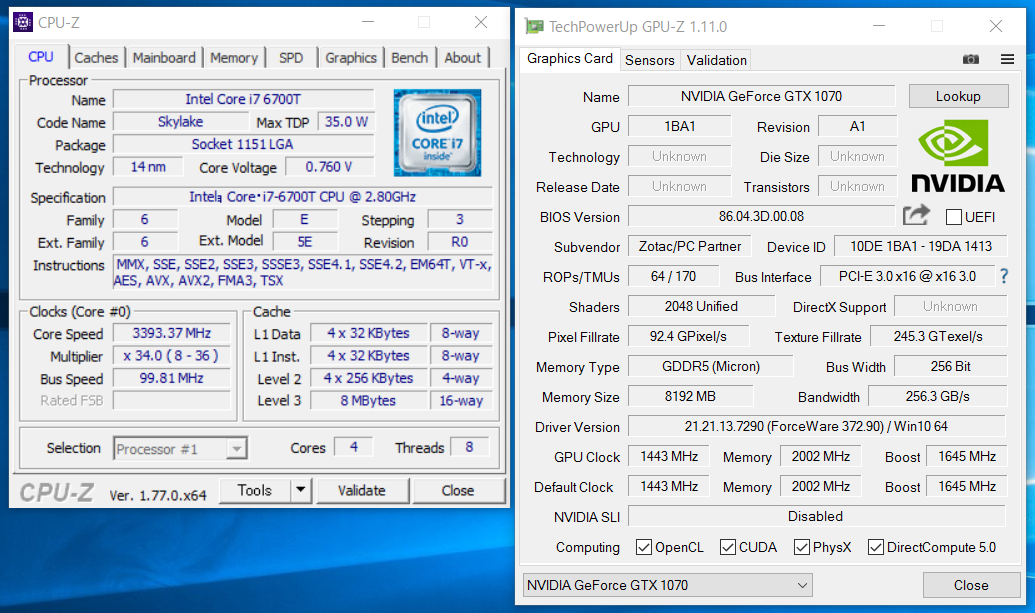Viewport: 1035px width, 613px height.
Task: Disable the CUDA checkbox
Action: 728,547
